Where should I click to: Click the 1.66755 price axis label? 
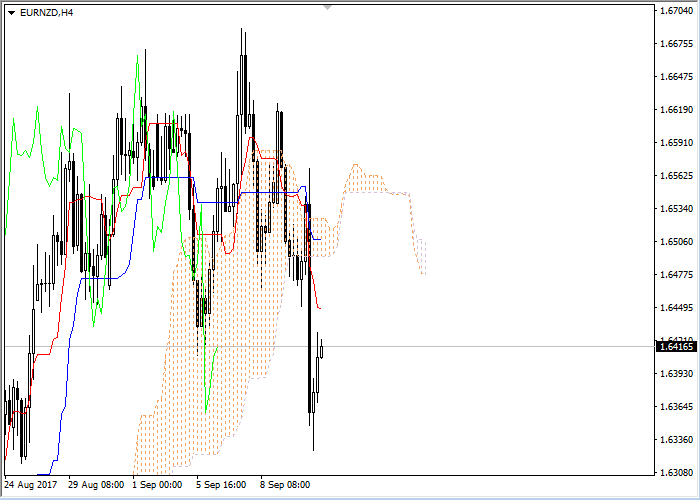pos(676,44)
